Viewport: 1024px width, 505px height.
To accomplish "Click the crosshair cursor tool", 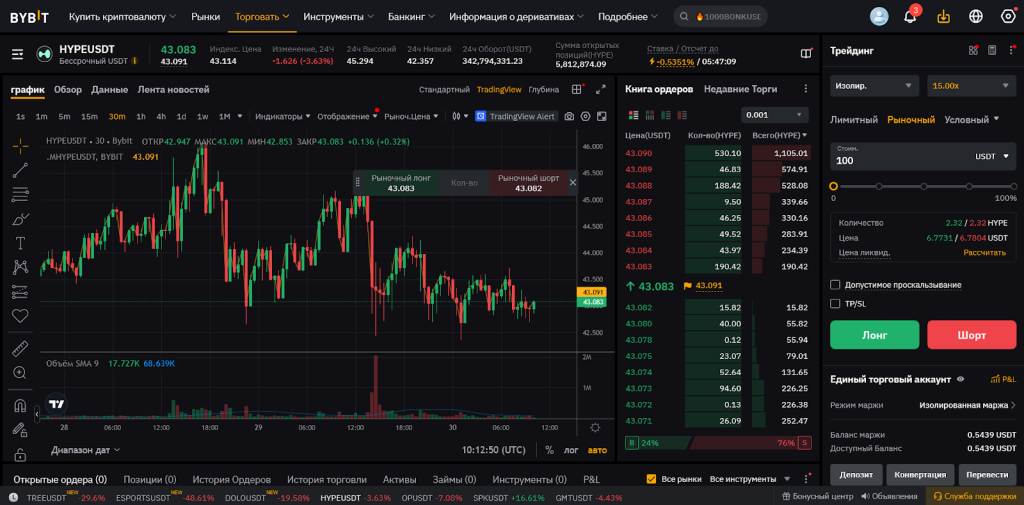I will click(20, 145).
